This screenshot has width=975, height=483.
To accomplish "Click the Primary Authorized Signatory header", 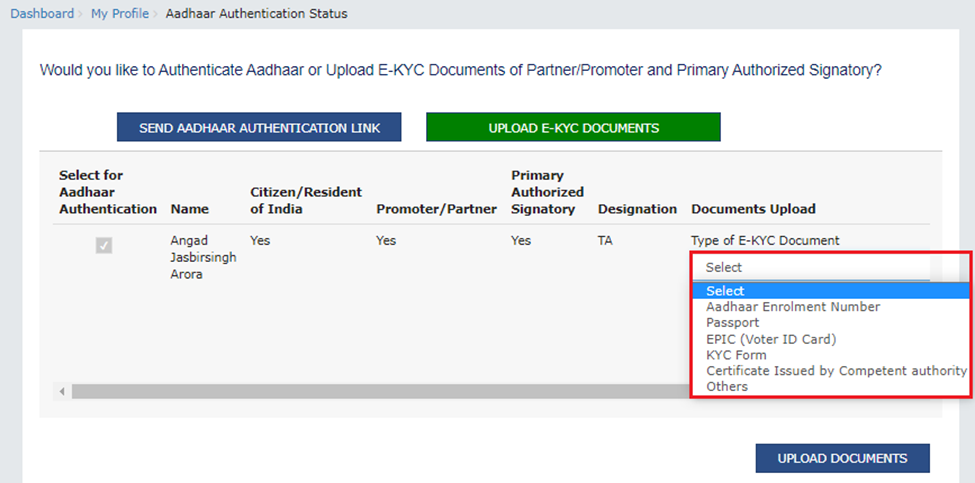I will [x=547, y=192].
